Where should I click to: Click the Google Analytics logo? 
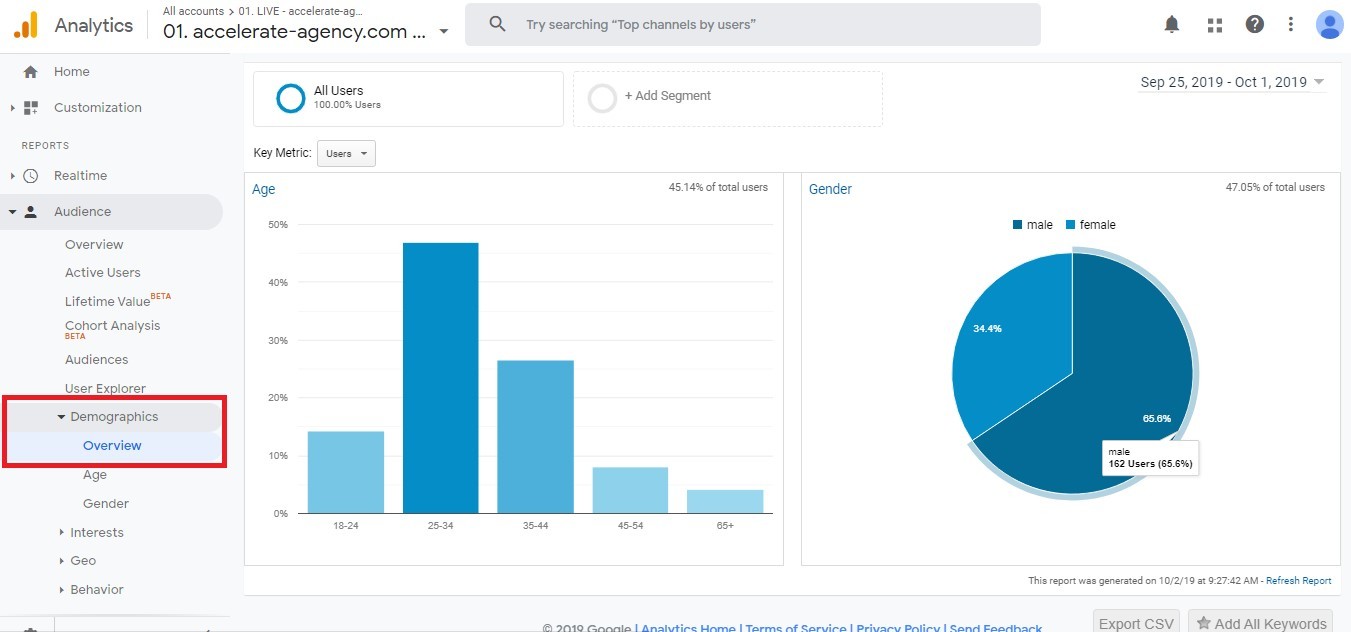25,25
